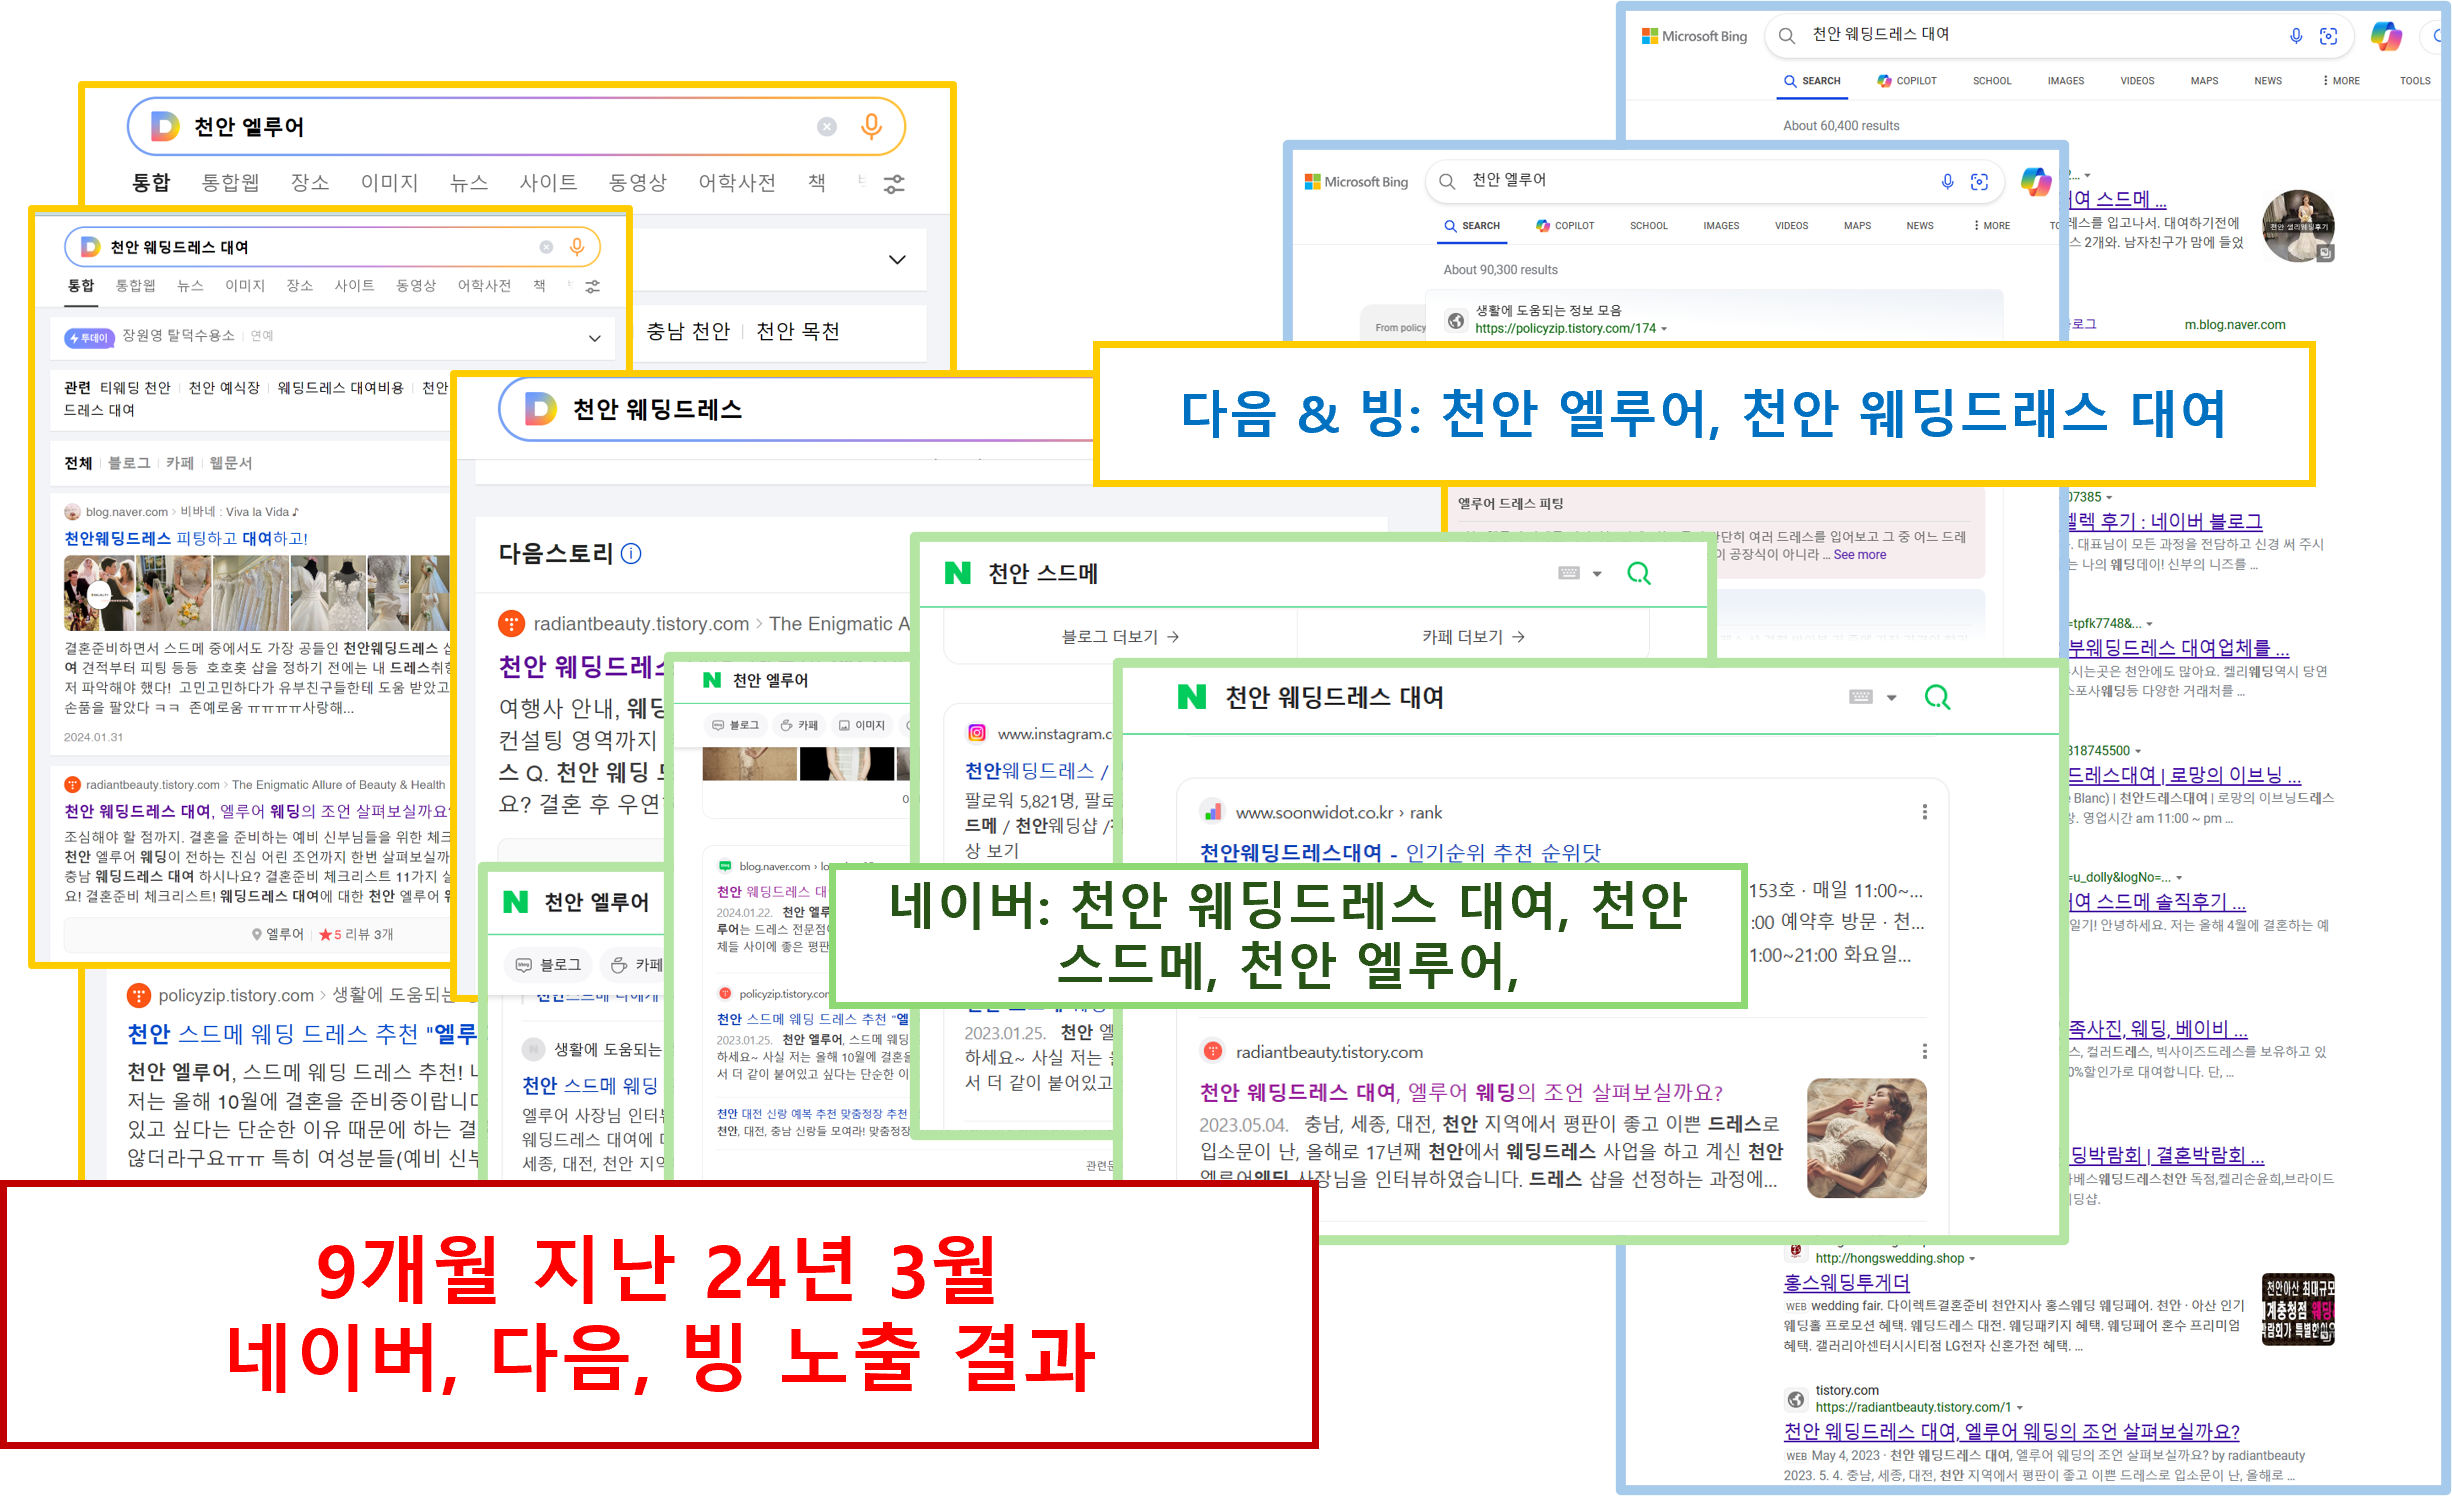The width and height of the screenshot is (2452, 1496).
Task: Clear the Daum search with the x icon
Action: point(826,126)
